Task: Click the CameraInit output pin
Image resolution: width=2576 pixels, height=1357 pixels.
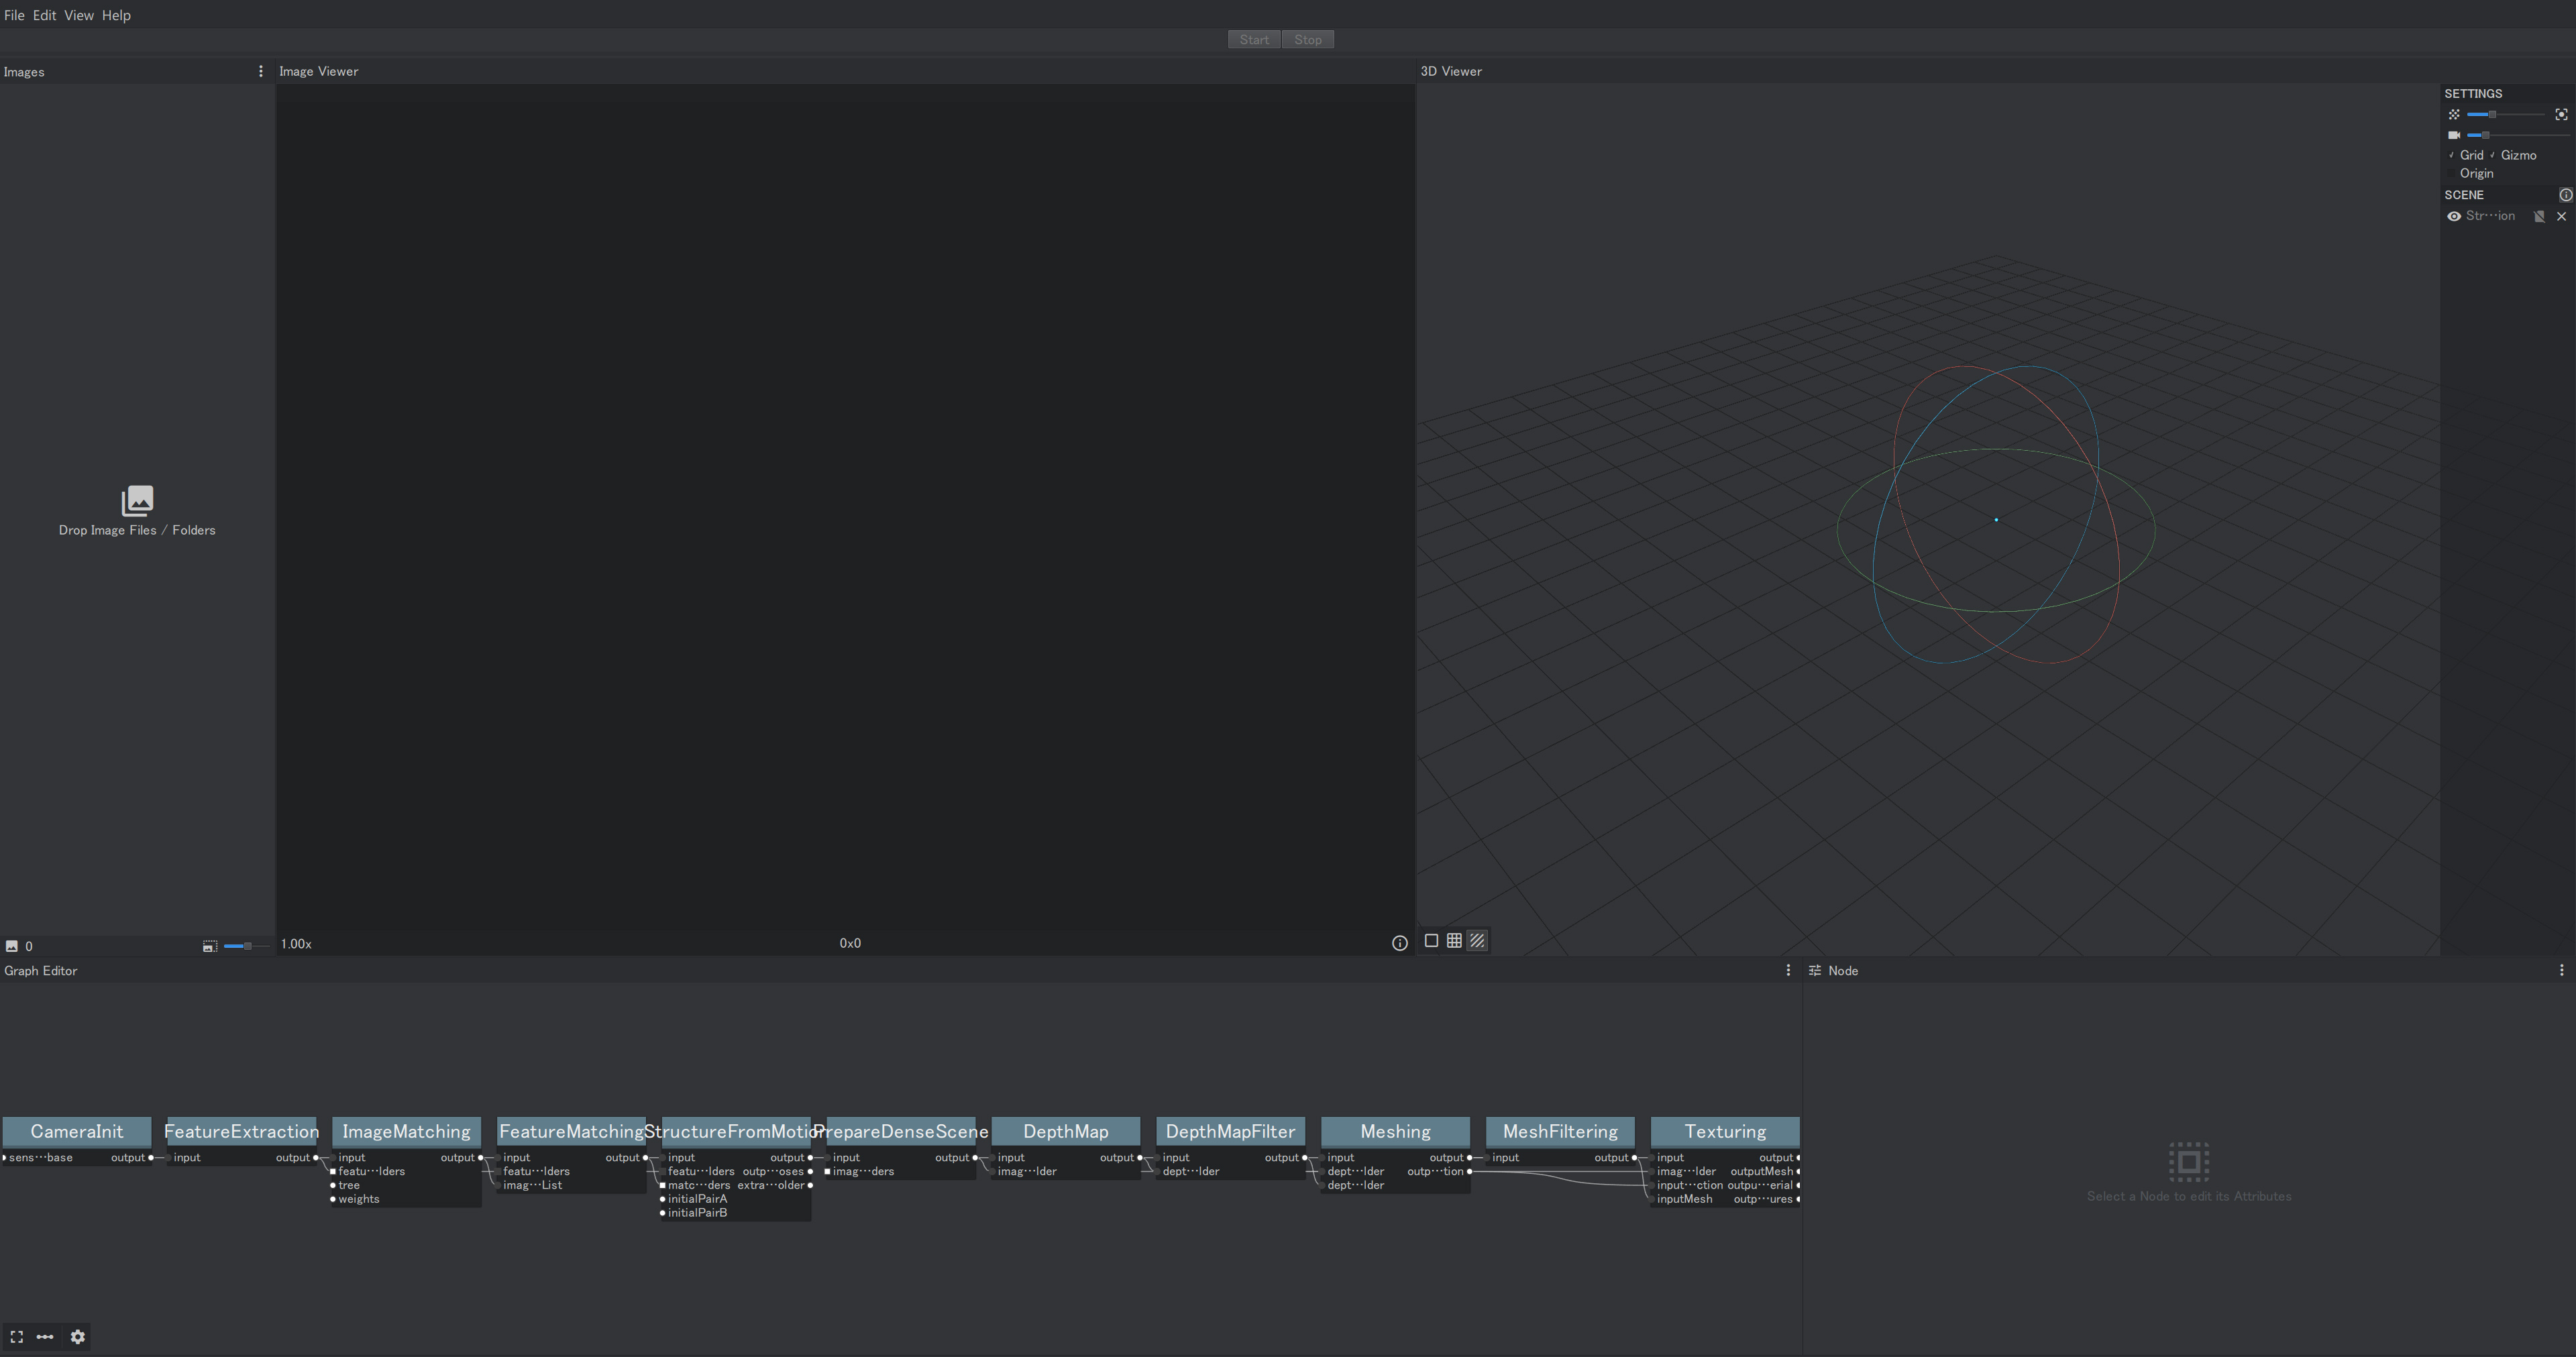Action: 151,1158
